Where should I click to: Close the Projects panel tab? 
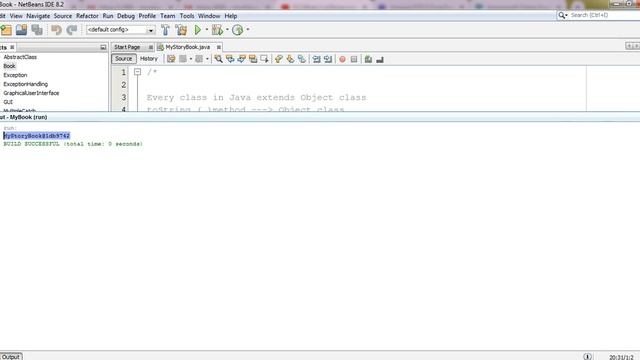click(x=12, y=47)
